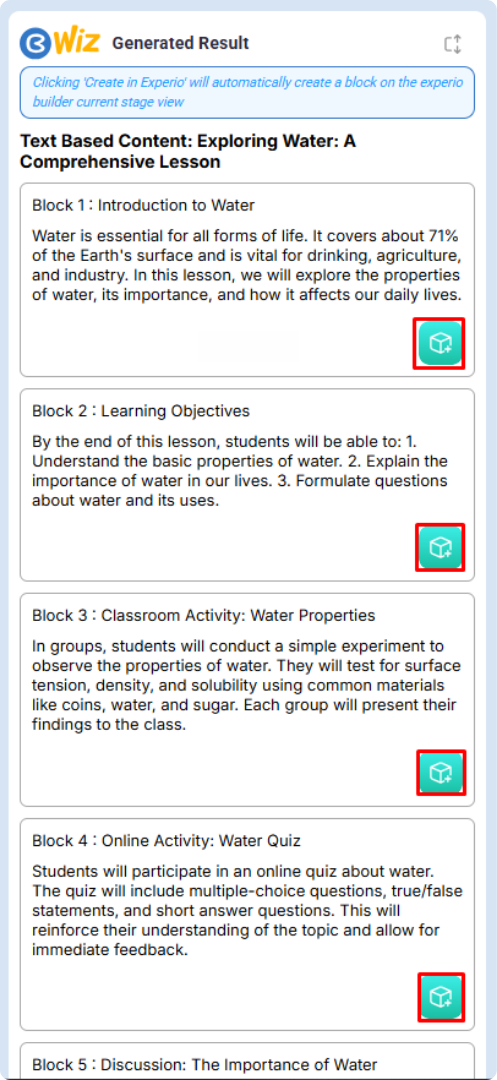Click the blue 'Create in Experio' info banner
Image resolution: width=497 pixels, height=1080 pixels.
pos(247,92)
